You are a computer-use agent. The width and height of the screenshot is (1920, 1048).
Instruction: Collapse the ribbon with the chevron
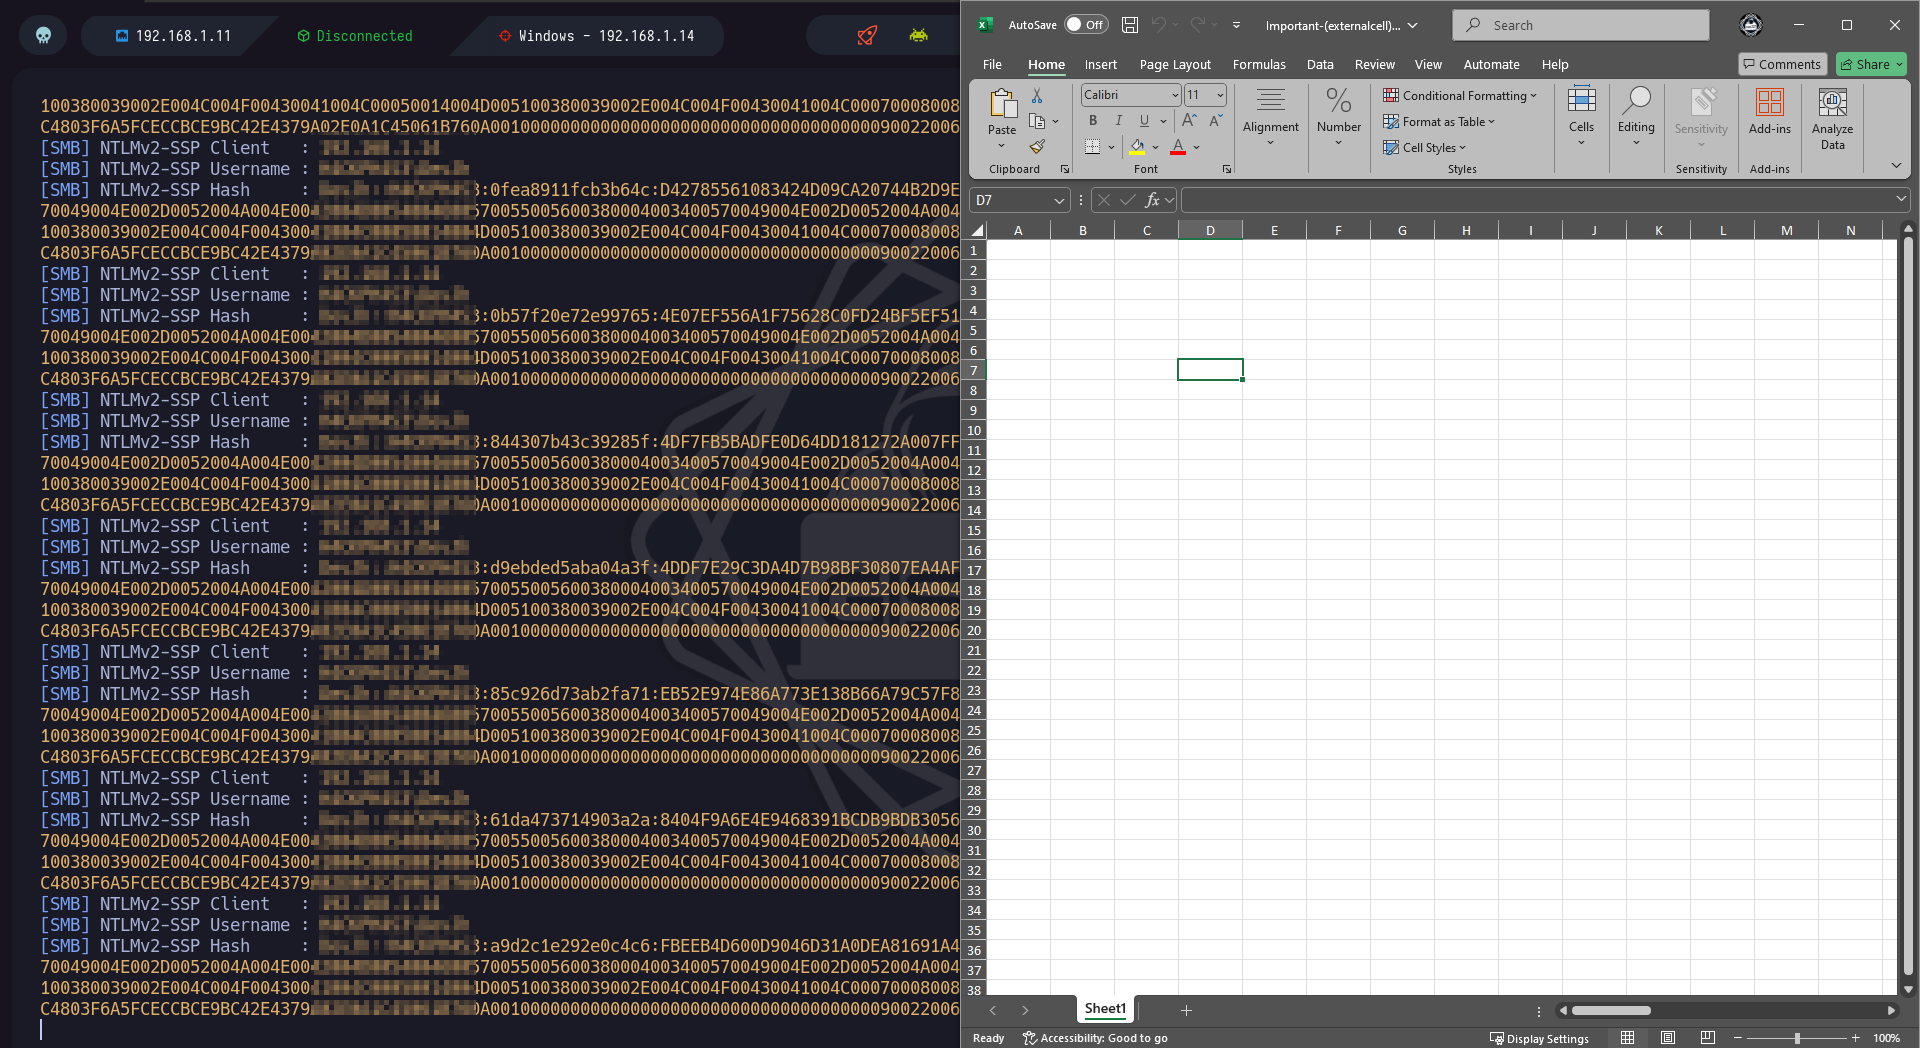(1896, 166)
